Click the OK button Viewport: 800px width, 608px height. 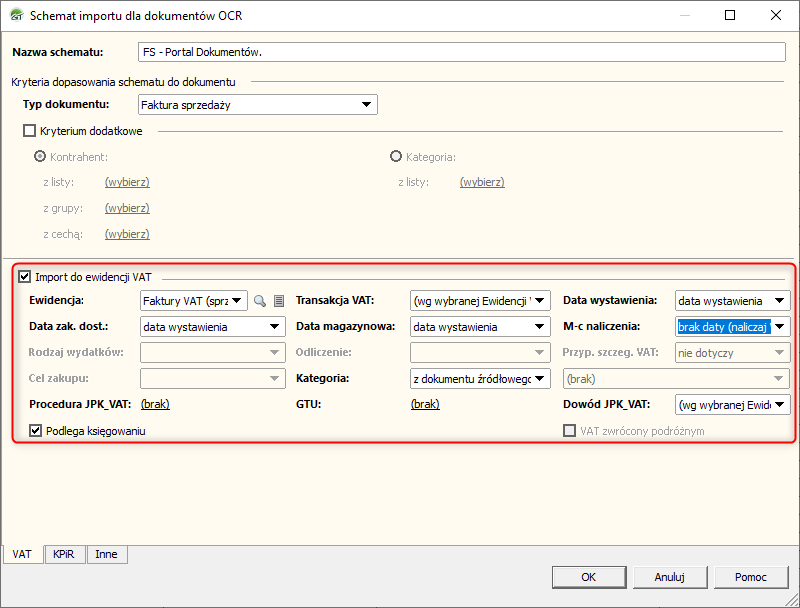click(x=589, y=577)
